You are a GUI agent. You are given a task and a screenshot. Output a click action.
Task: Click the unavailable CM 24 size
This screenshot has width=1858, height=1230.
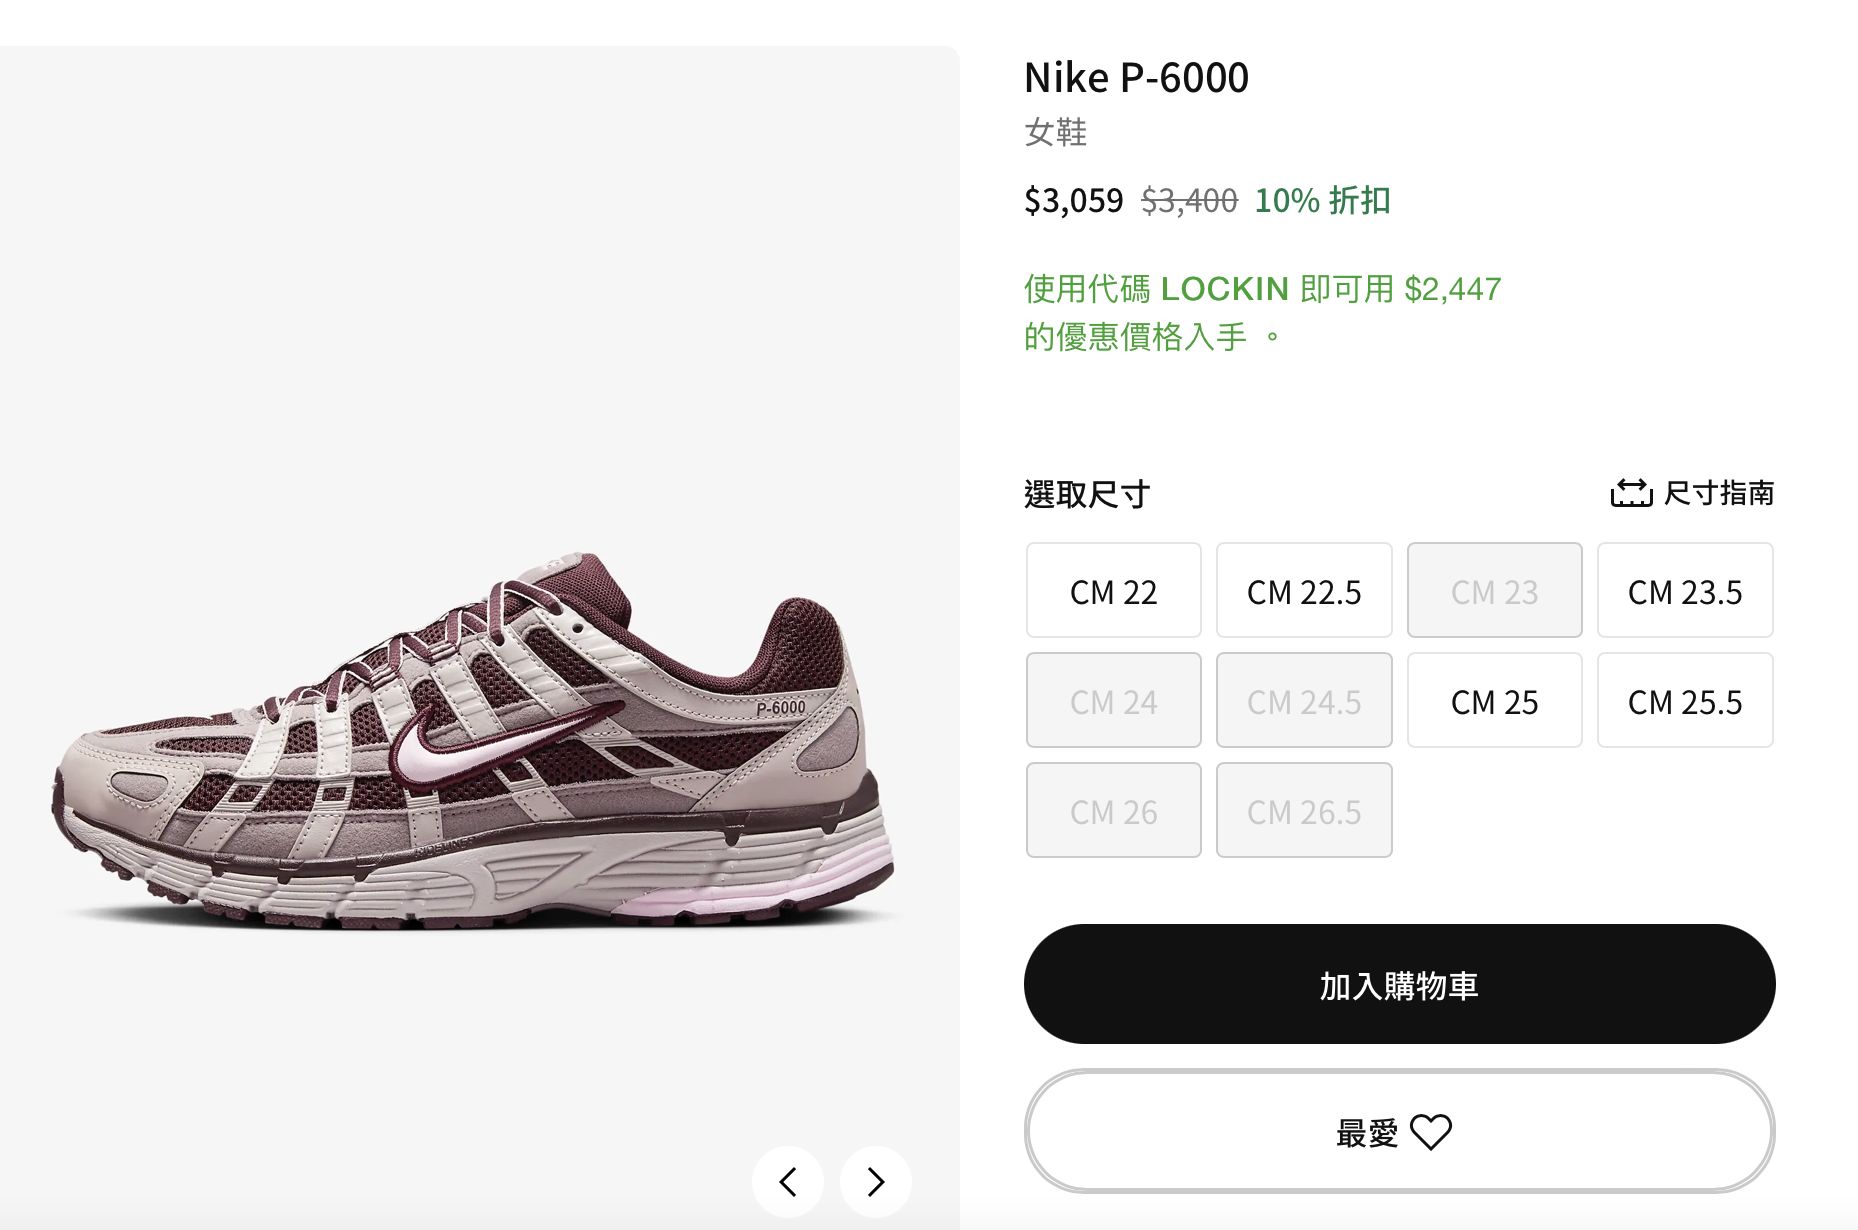(x=1112, y=701)
